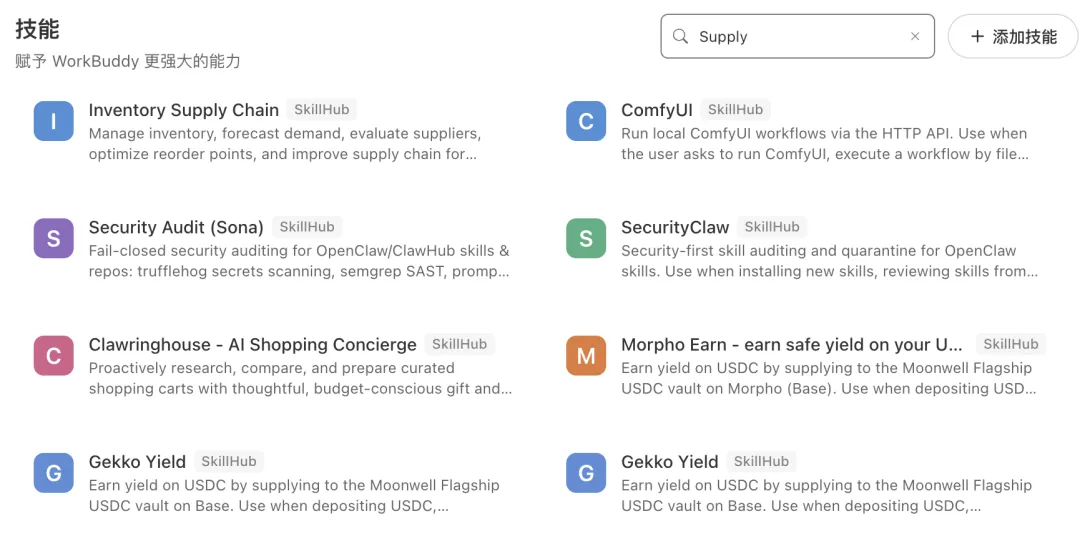Open Clawringhouse - AI Shopping Concierge title
This screenshot has width=1080, height=539.
click(x=252, y=345)
